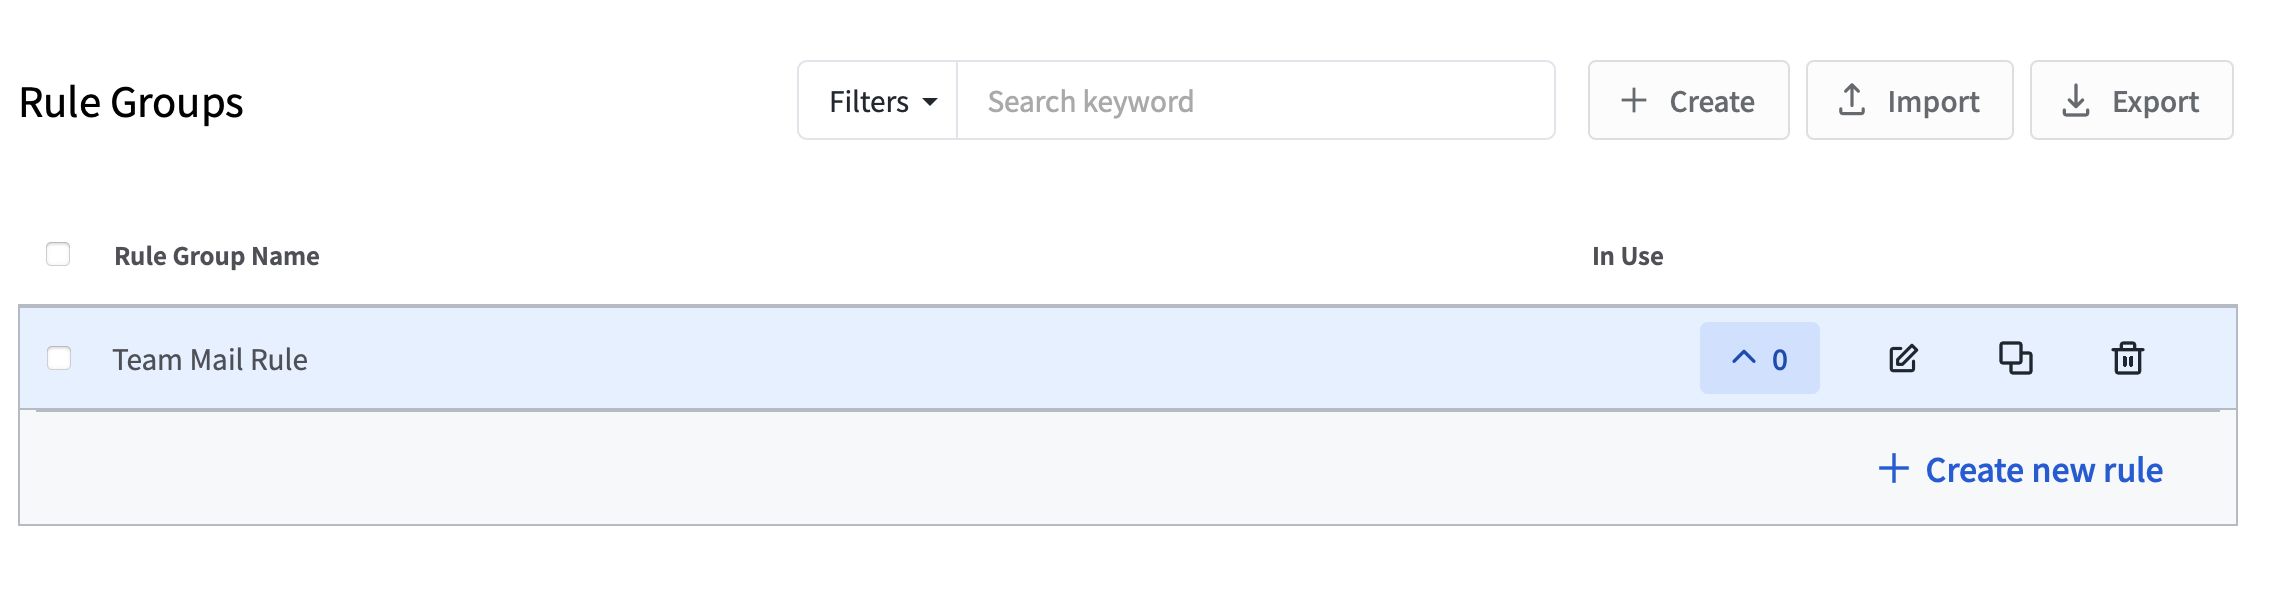The image size is (2282, 606).
Task: Click the upload arrow icon on Import
Action: [1852, 100]
